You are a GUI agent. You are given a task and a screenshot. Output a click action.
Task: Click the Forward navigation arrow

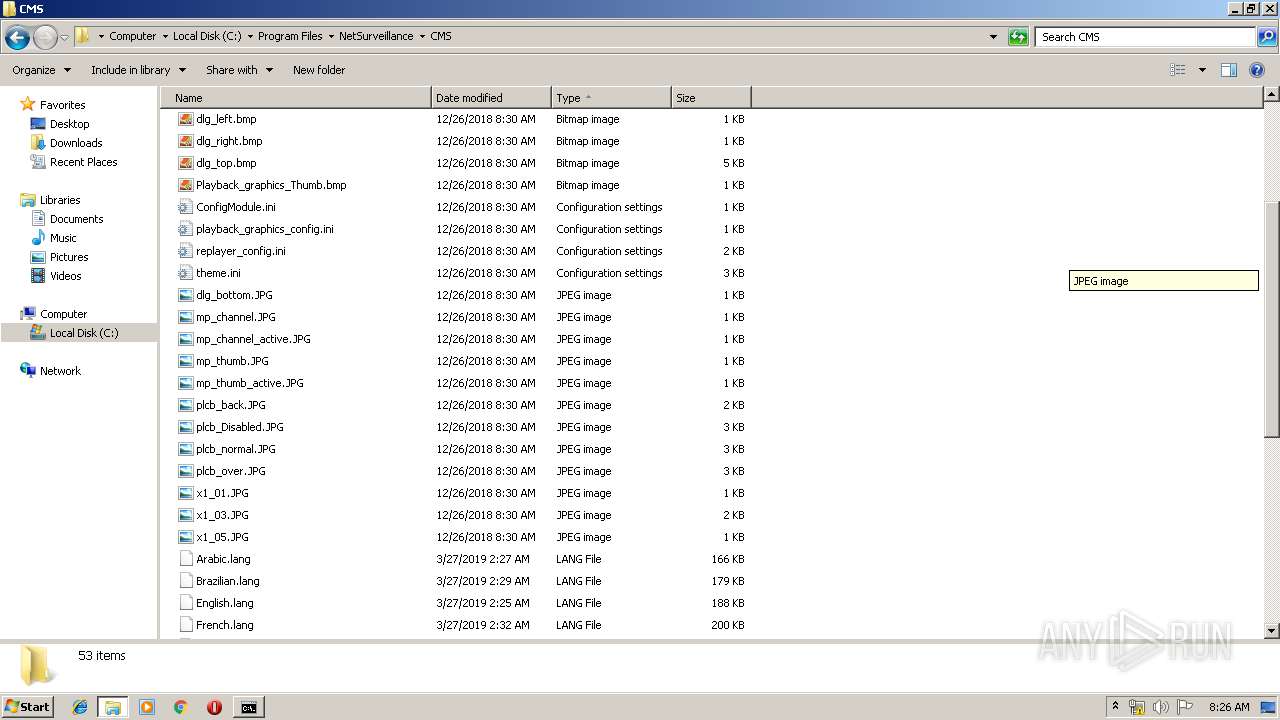[x=45, y=37]
